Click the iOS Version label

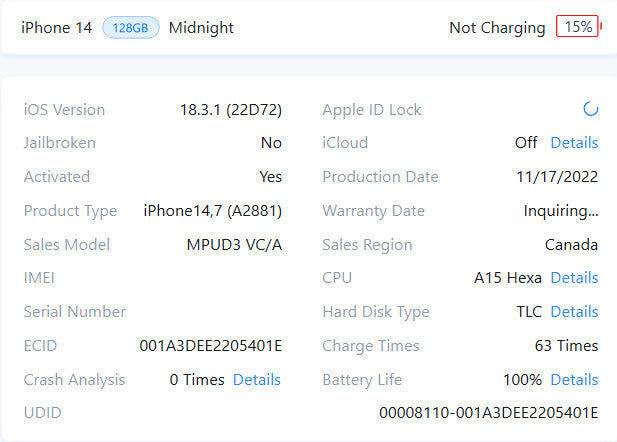click(65, 109)
